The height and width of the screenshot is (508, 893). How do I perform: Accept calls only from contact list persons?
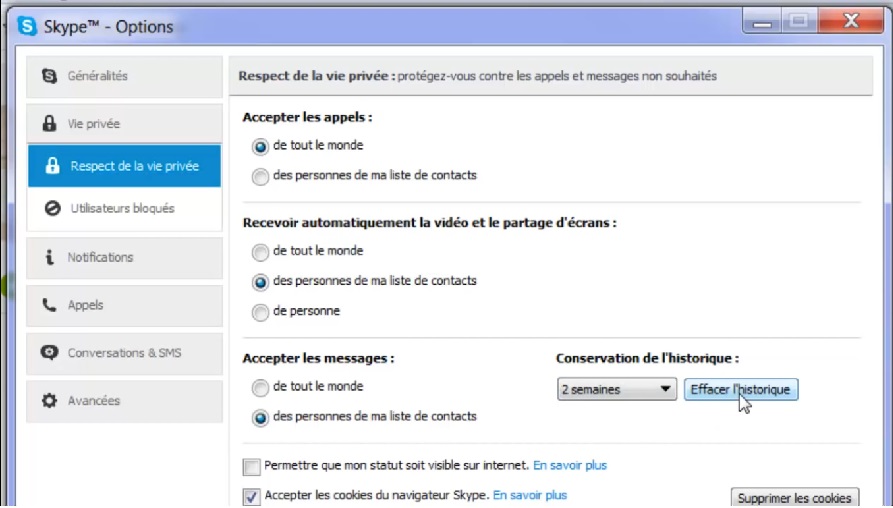[x=260, y=177]
